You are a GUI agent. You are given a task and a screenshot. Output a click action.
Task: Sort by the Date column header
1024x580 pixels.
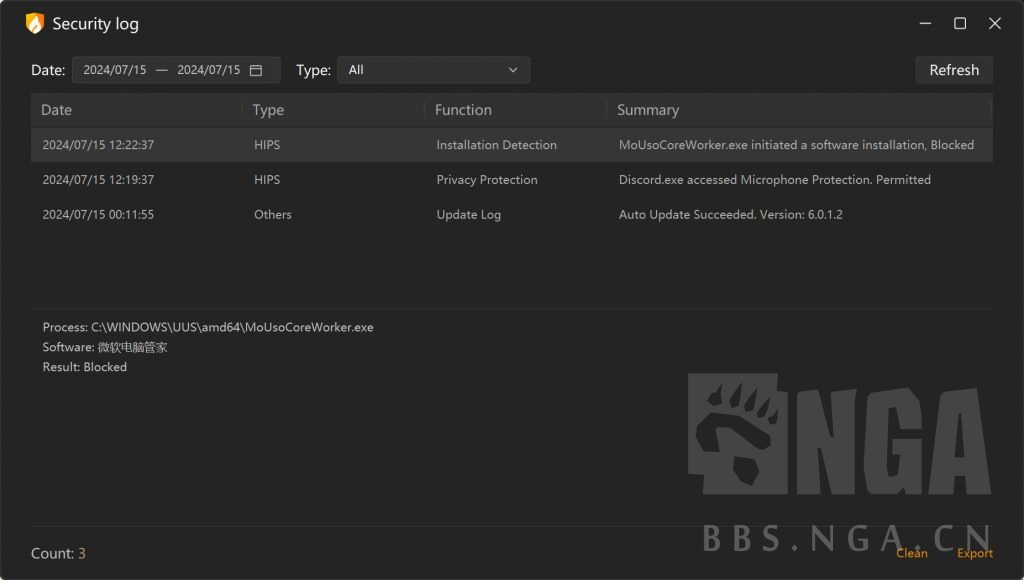(57, 110)
